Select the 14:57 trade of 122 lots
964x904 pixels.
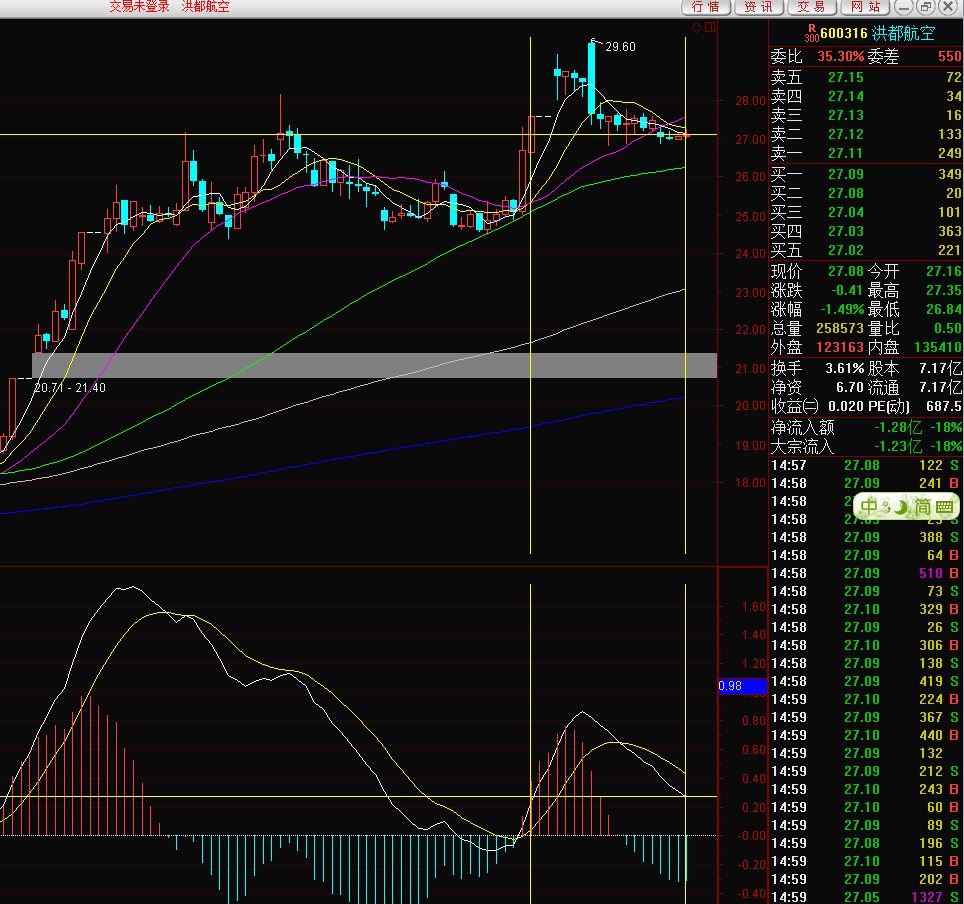[866, 466]
